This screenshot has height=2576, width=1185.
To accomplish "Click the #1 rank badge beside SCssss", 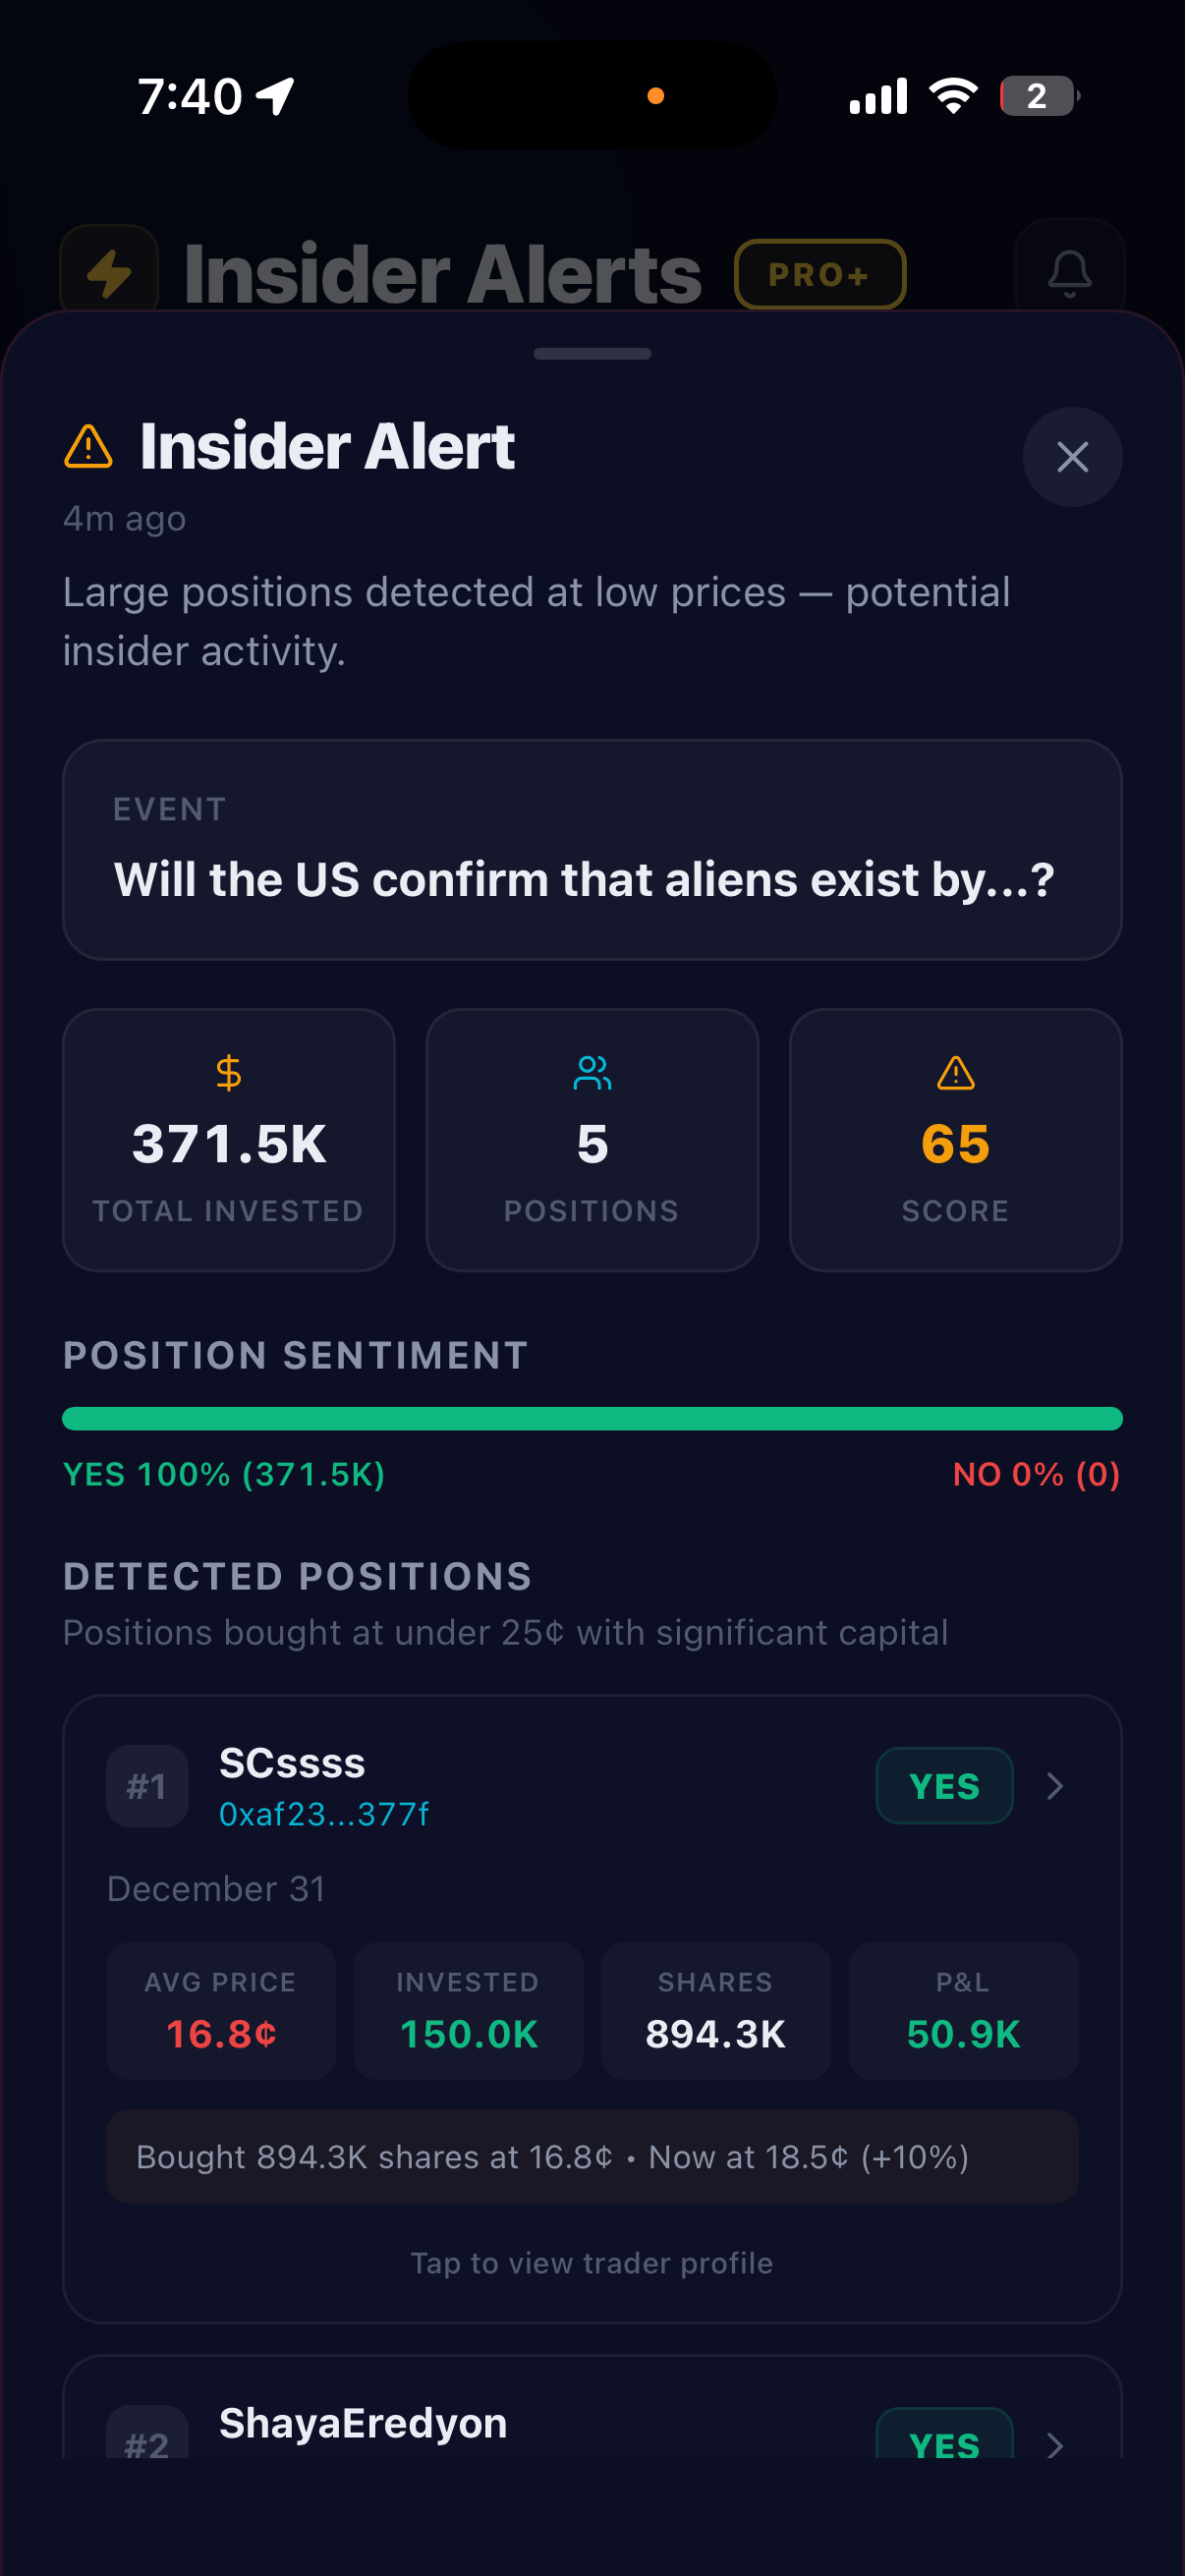I will click(x=146, y=1786).
